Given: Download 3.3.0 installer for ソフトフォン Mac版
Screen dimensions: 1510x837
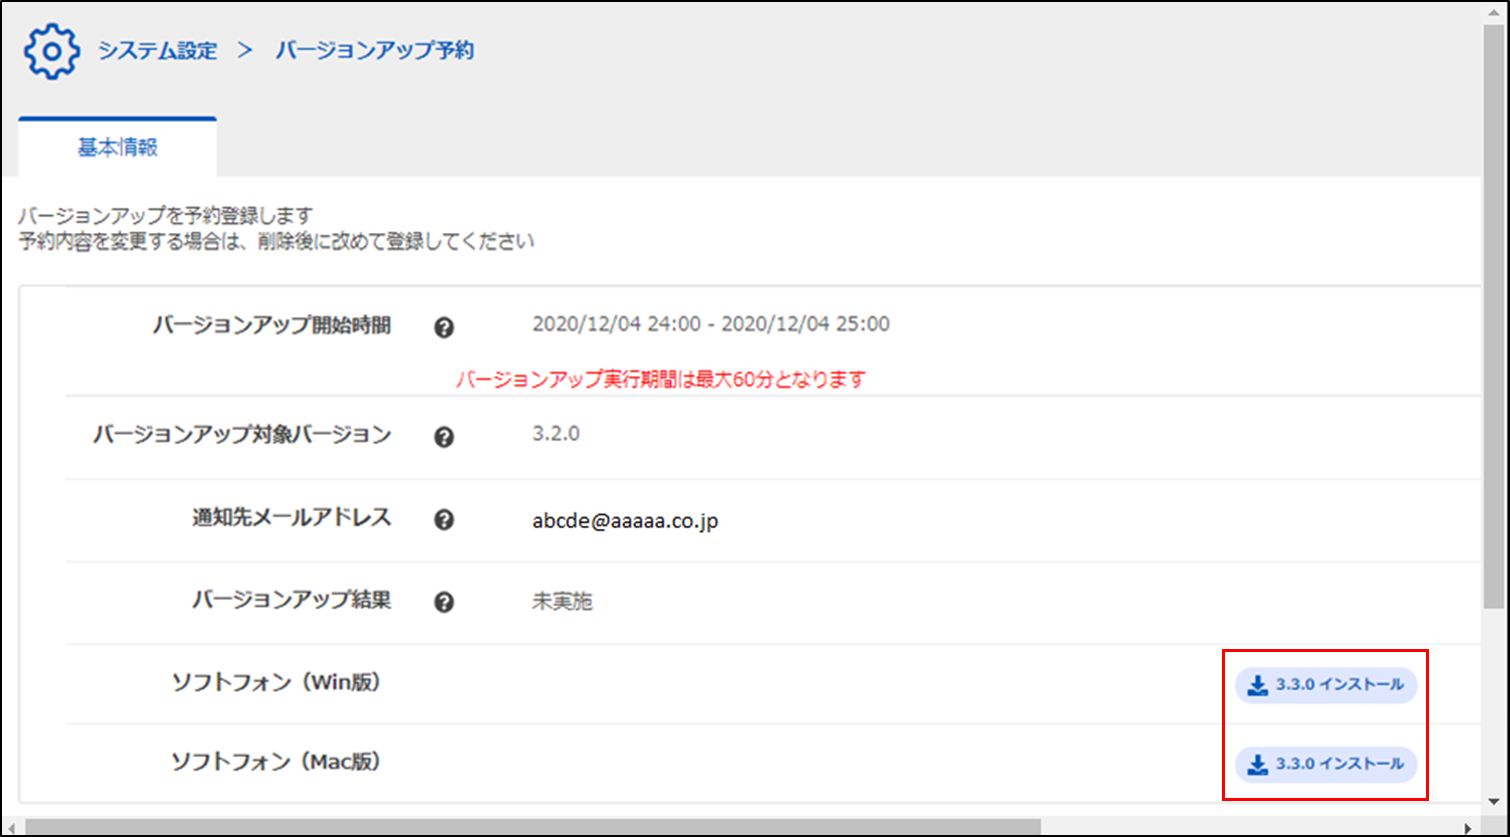Looking at the screenshot, I should point(1326,764).
